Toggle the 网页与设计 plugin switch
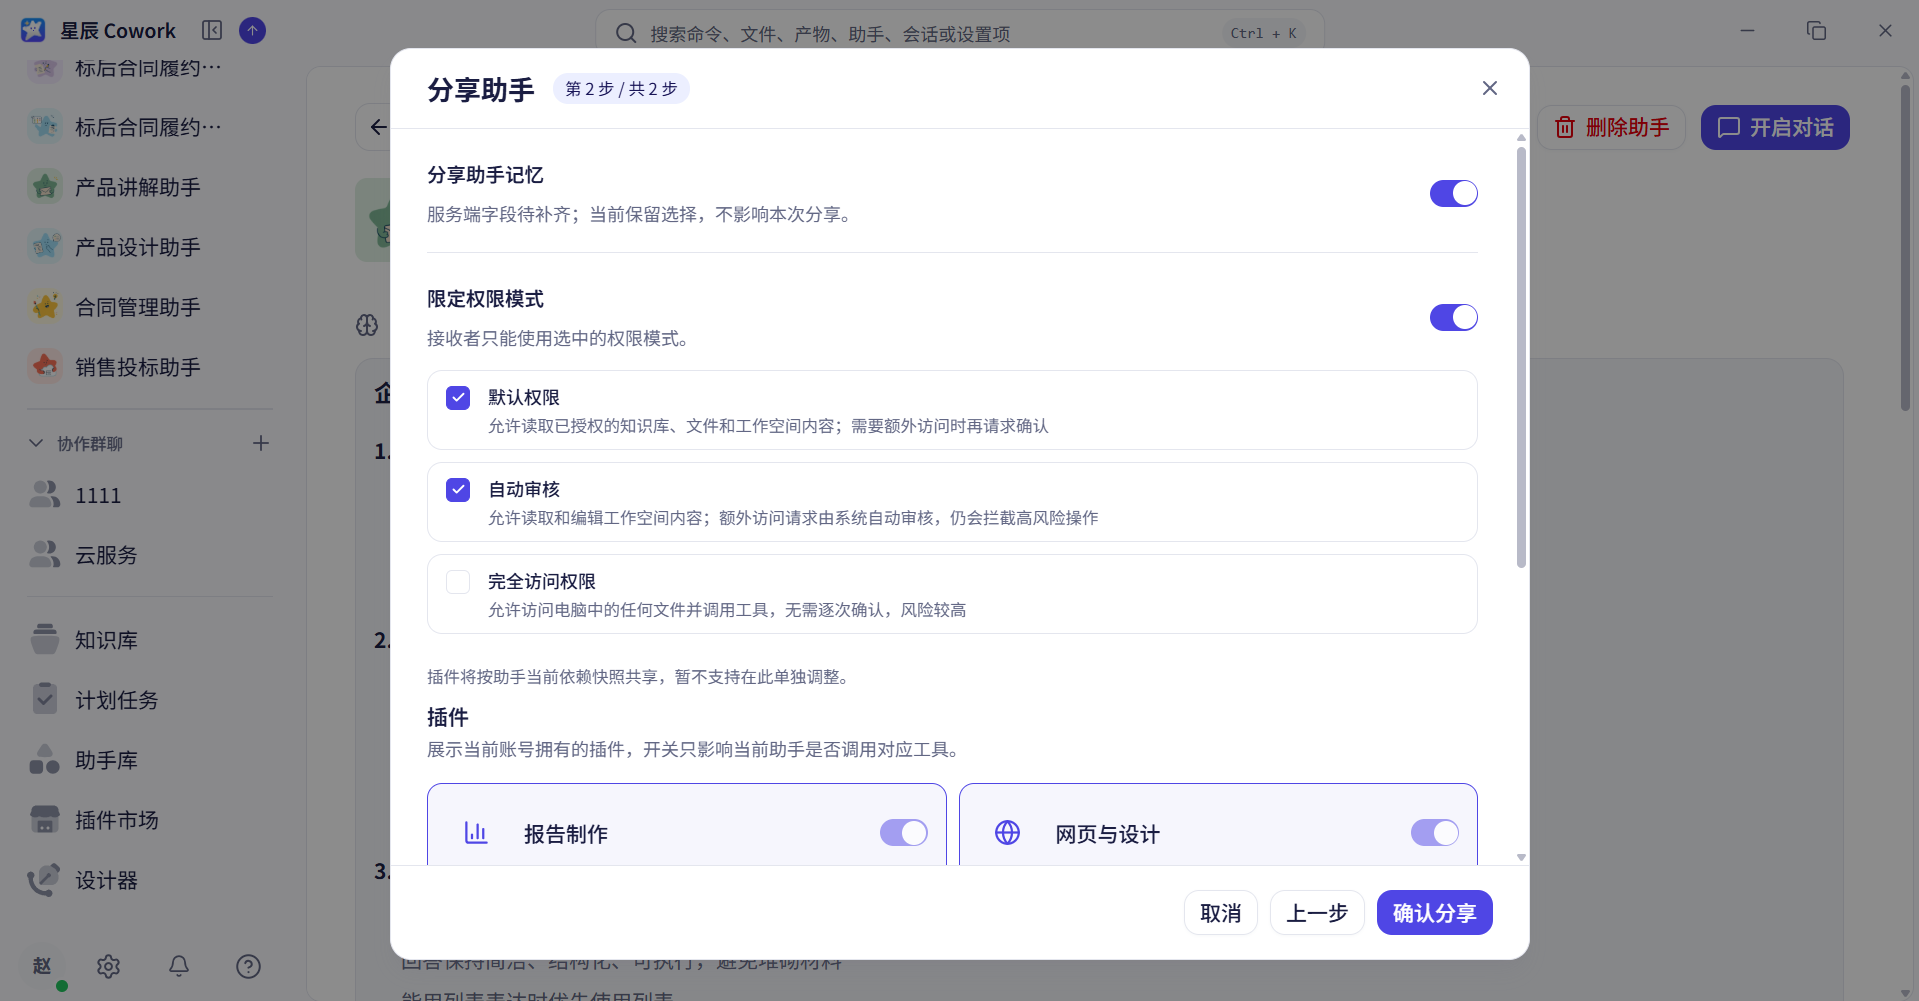This screenshot has height=1001, width=1919. pos(1434,833)
